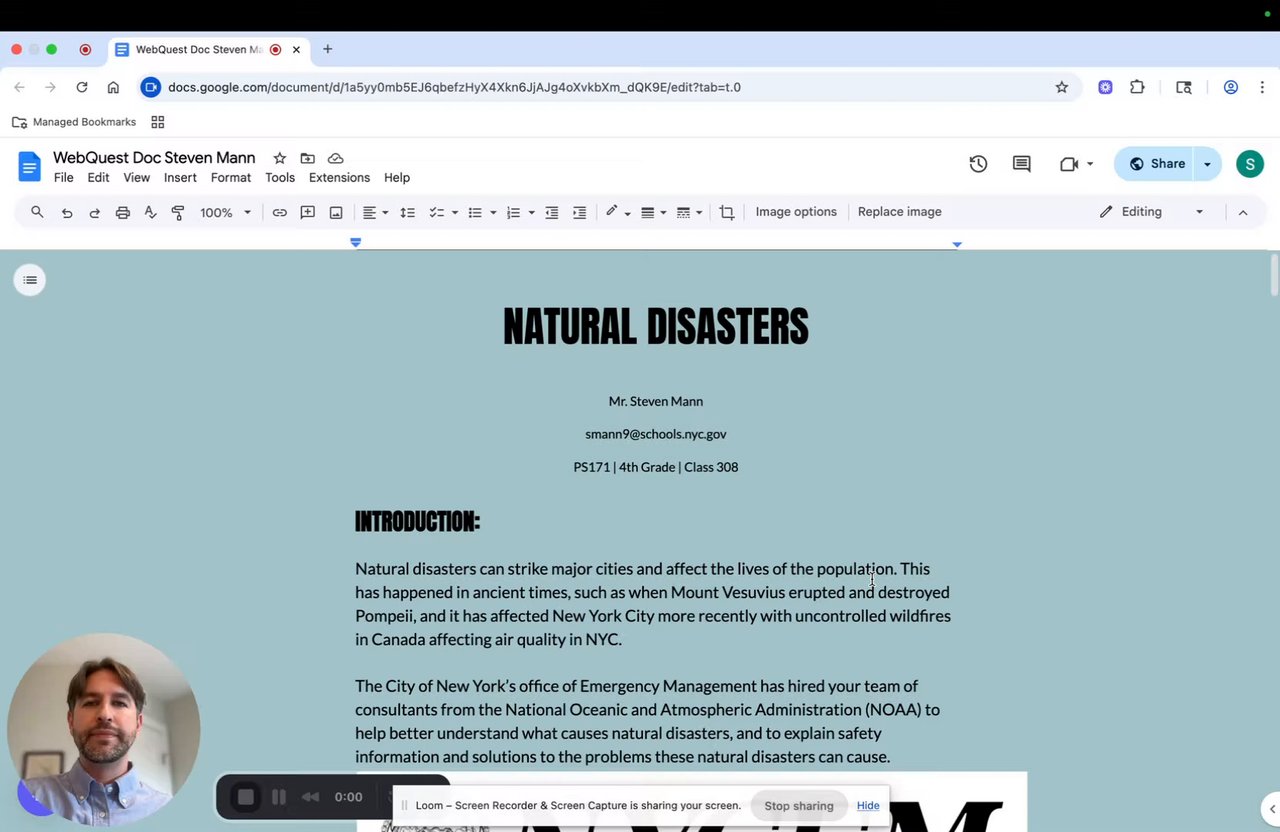
Task: Stop the Loom recording
Action: click(x=246, y=797)
